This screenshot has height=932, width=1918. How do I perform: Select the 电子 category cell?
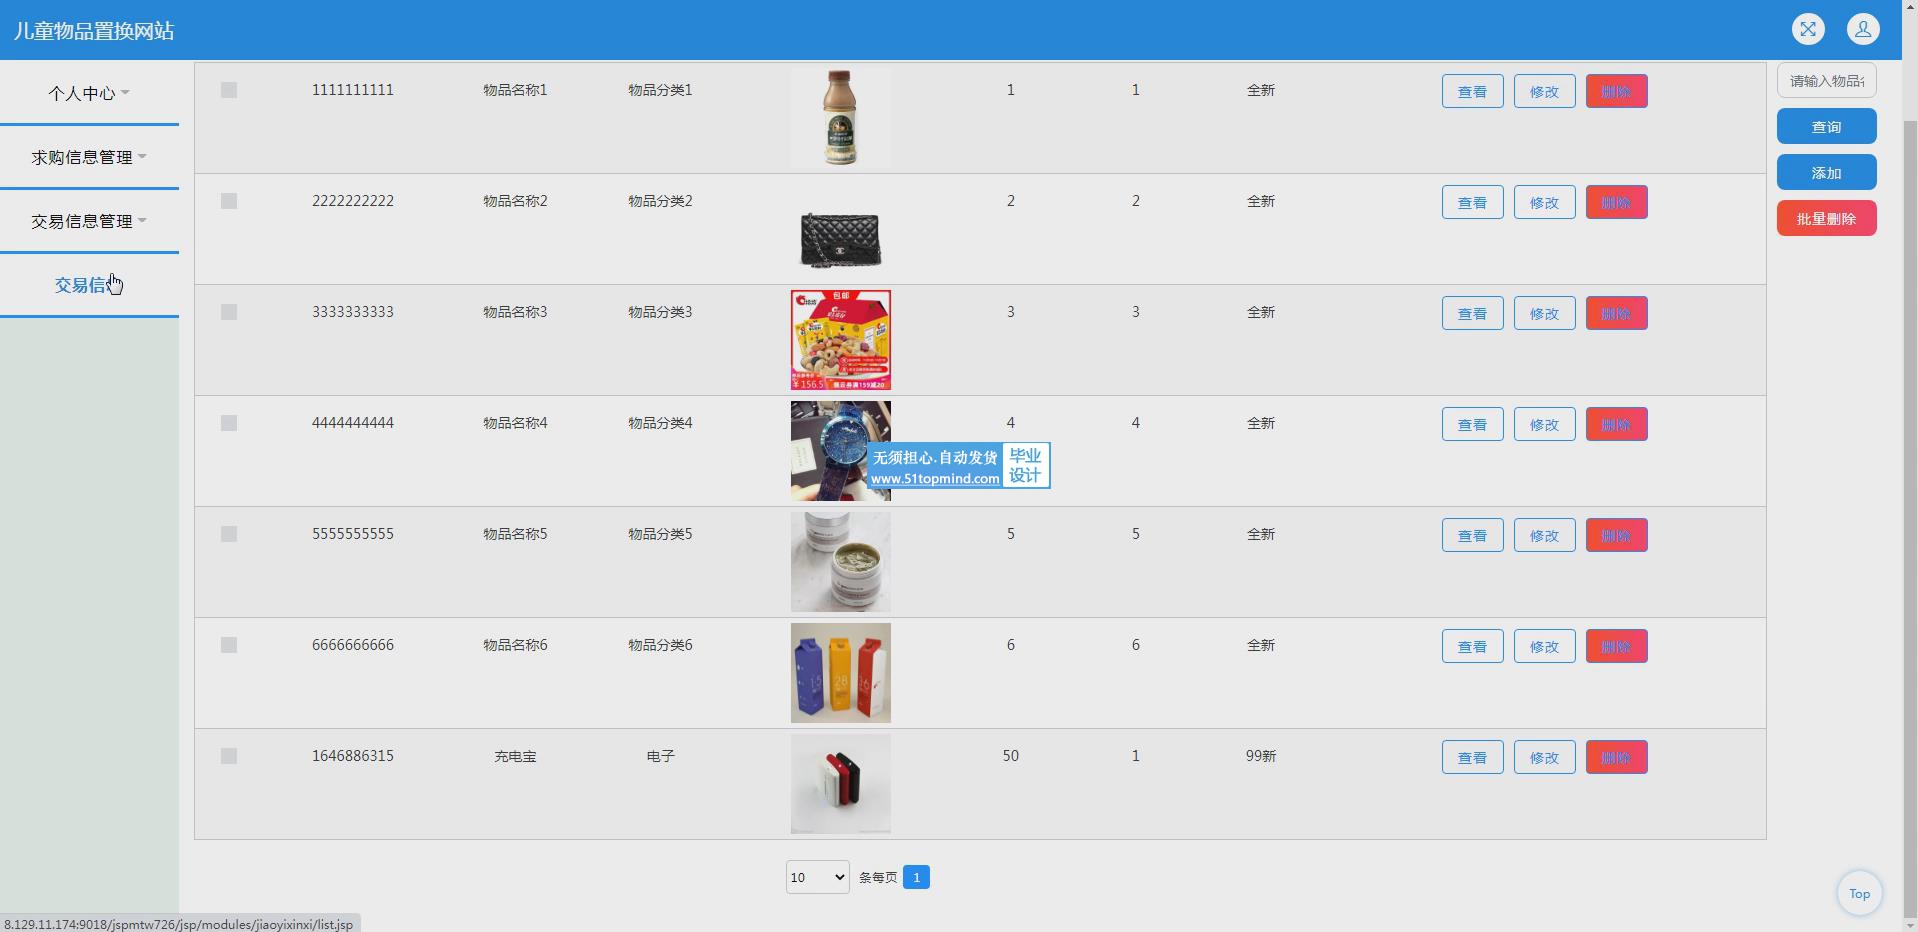660,756
